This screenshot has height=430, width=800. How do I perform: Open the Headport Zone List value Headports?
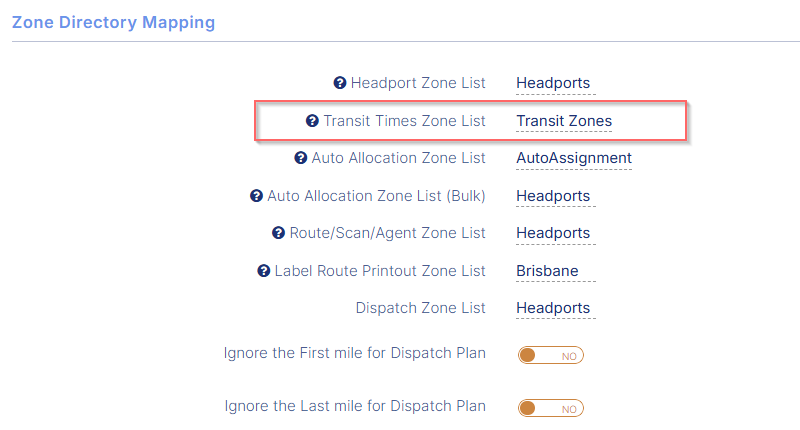tap(553, 83)
